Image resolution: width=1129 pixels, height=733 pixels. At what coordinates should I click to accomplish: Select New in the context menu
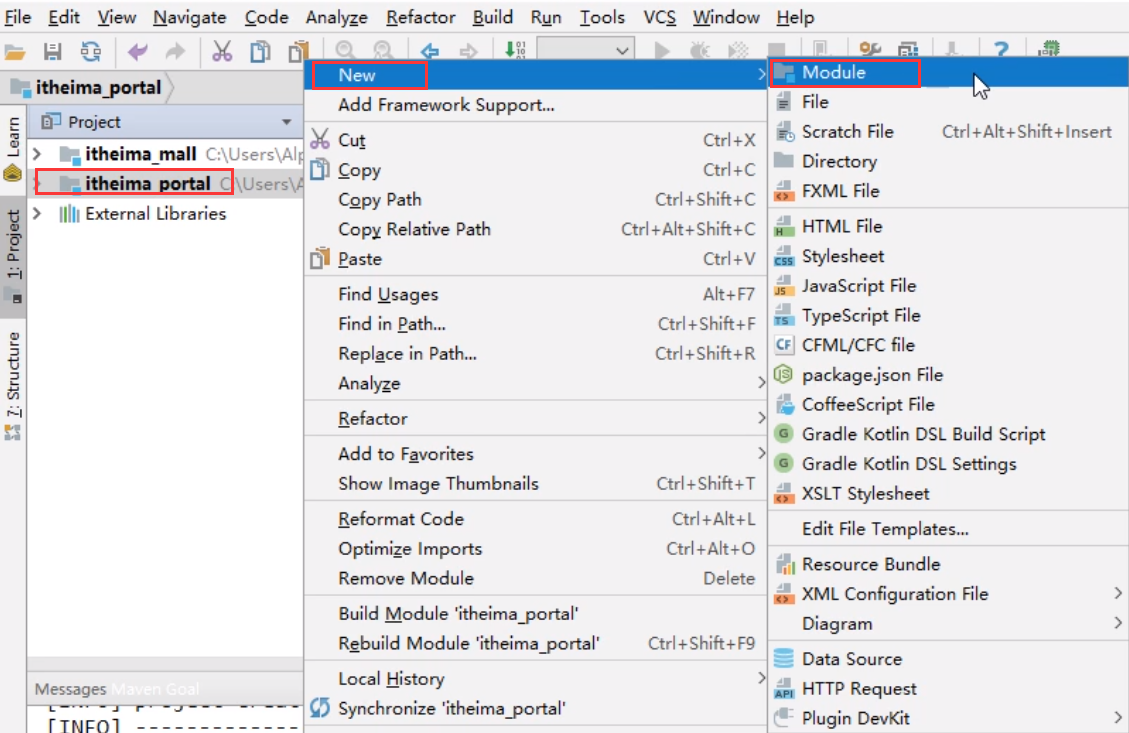536,75
